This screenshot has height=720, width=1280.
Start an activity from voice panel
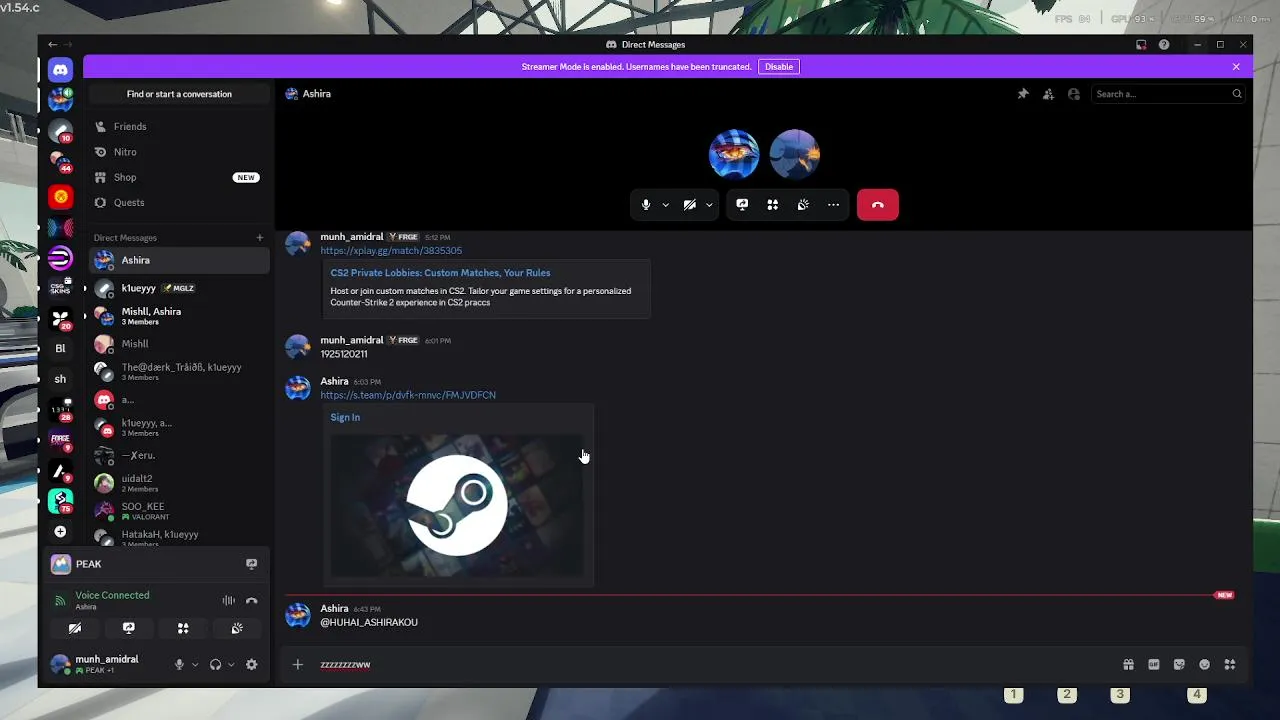click(x=183, y=628)
